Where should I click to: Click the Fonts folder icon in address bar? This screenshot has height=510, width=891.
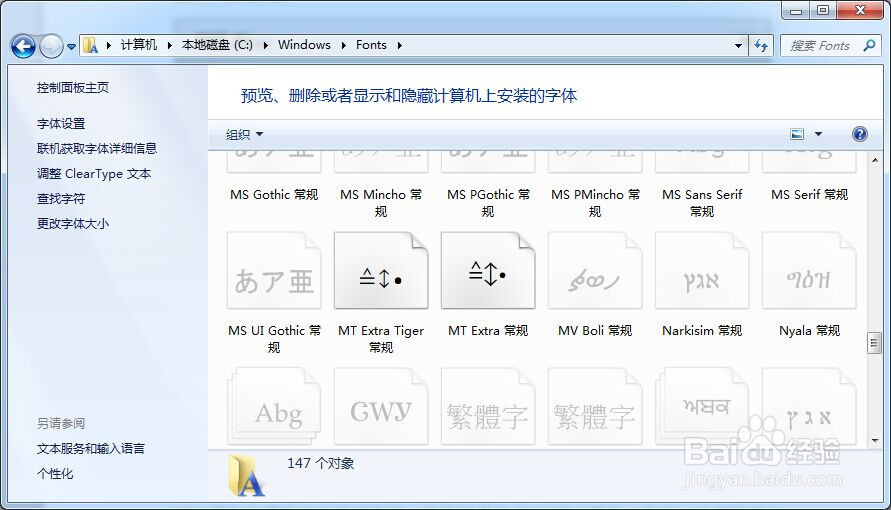click(x=90, y=45)
